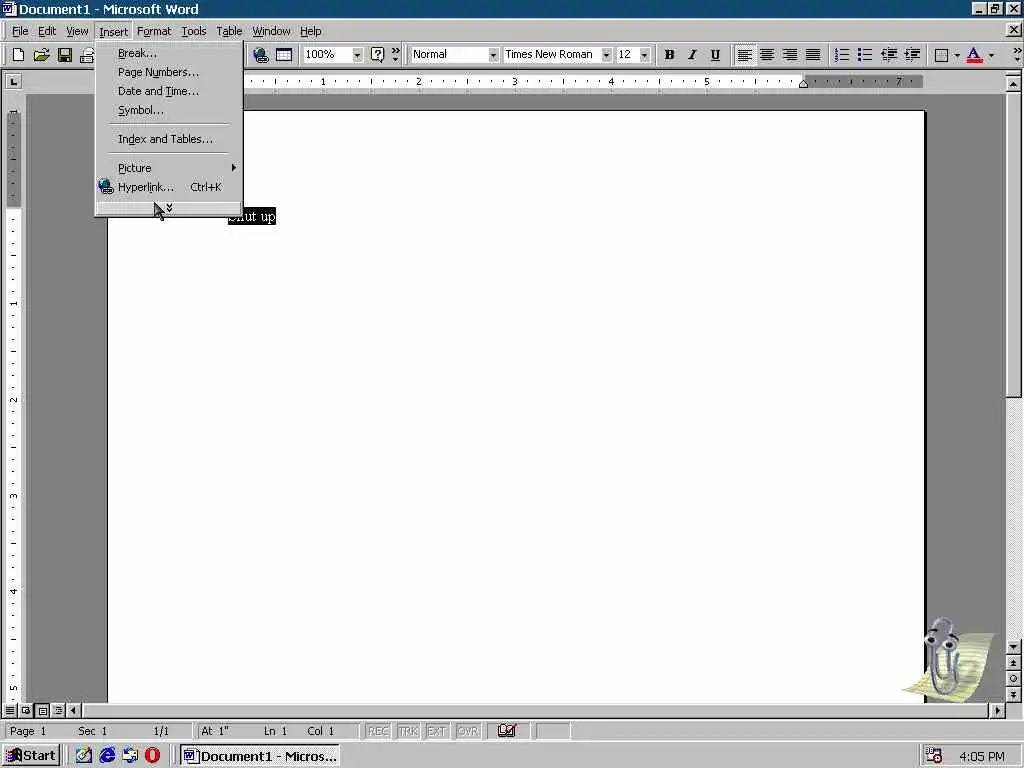Apply the red font color
Screen dimensions: 1024x768
pos(974,55)
